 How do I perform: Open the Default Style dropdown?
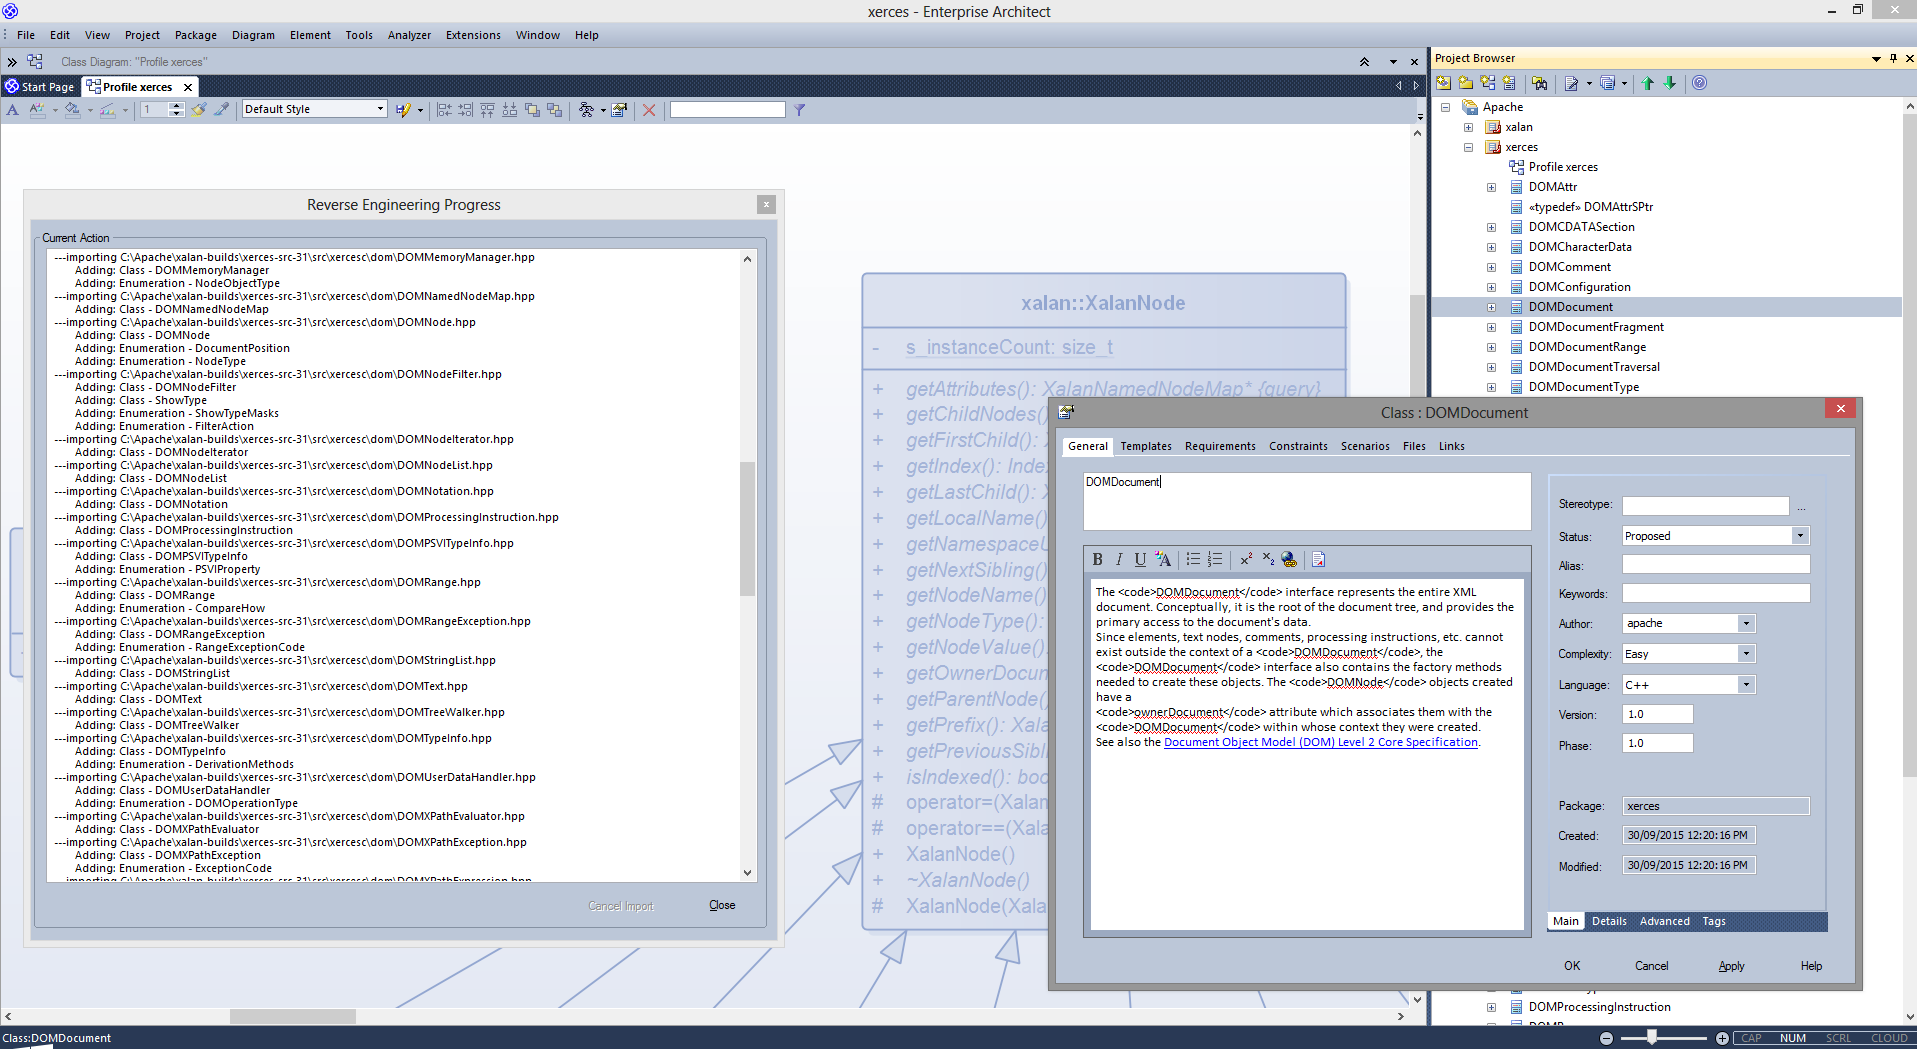coord(380,110)
